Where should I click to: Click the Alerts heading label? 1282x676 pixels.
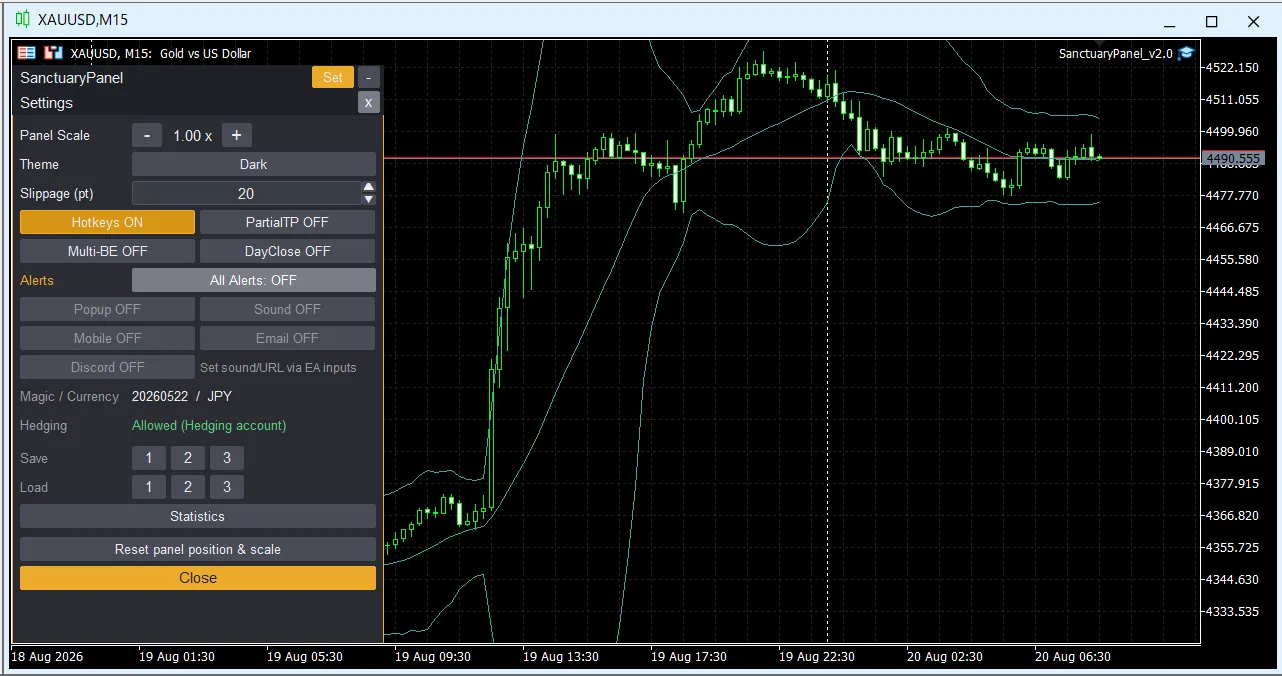point(37,280)
